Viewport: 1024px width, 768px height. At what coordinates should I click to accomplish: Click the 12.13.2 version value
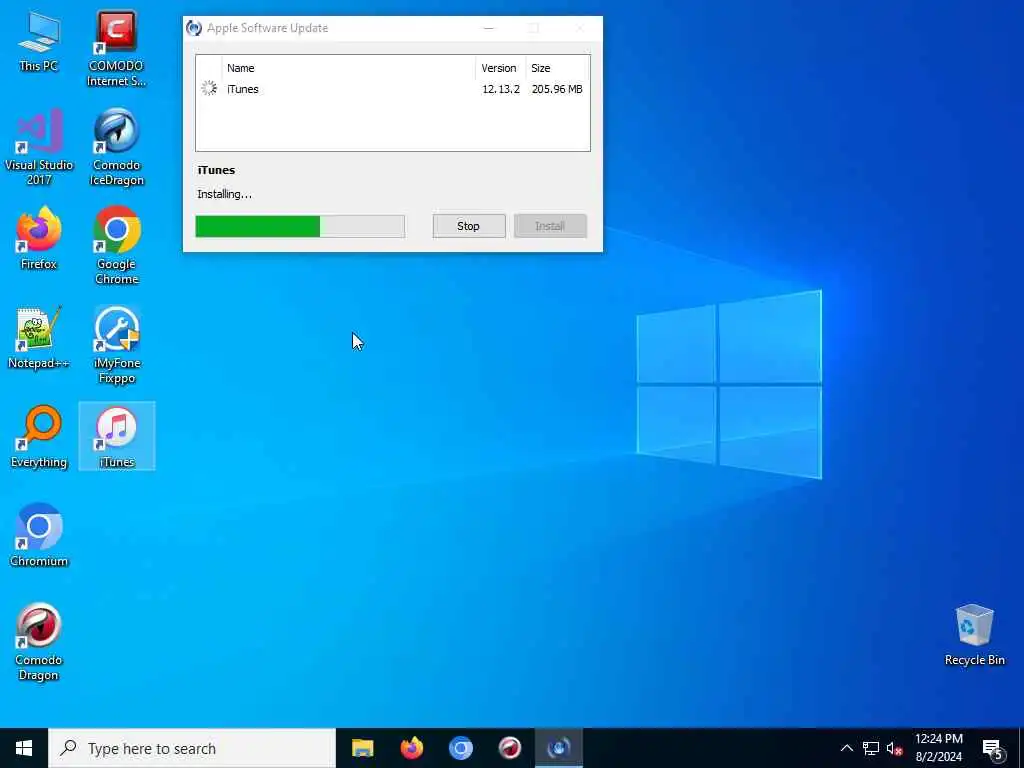tap(501, 89)
